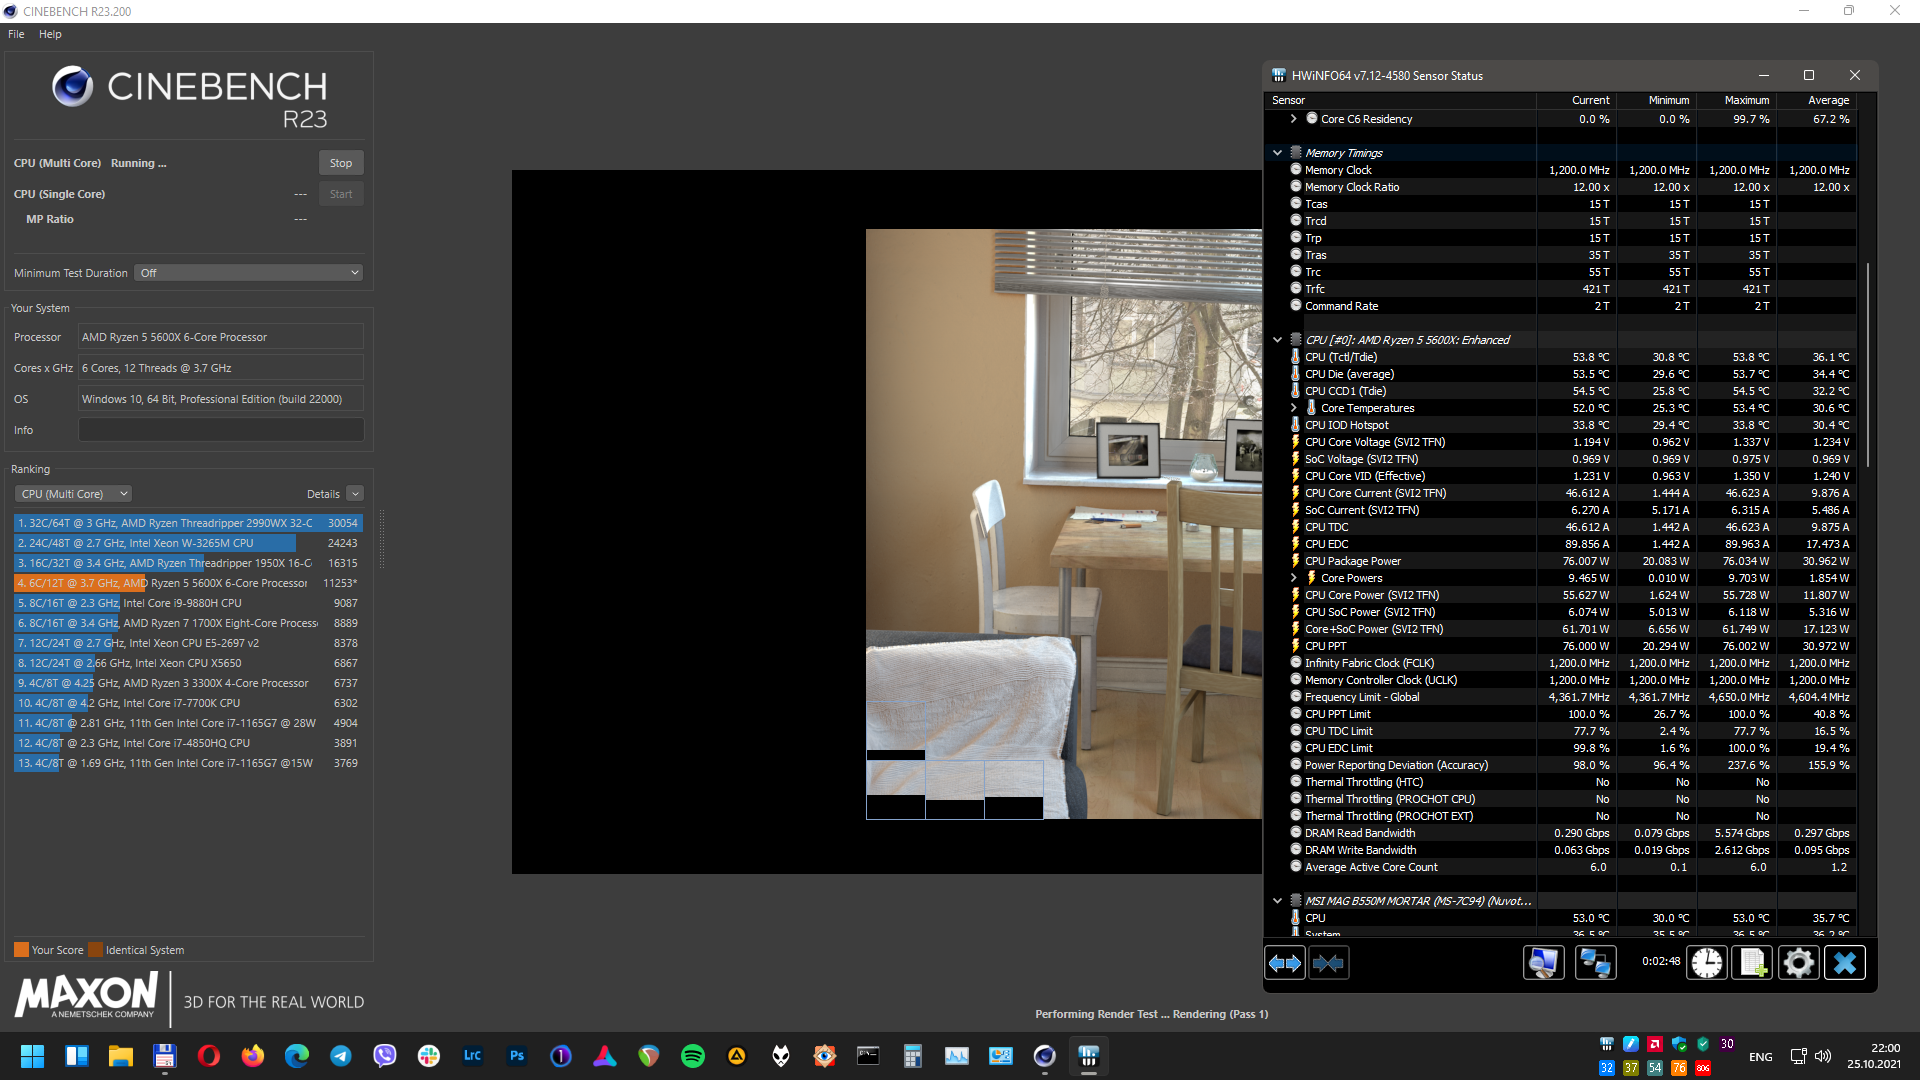Open the Help menu
The width and height of the screenshot is (1920, 1080).
tap(50, 34)
